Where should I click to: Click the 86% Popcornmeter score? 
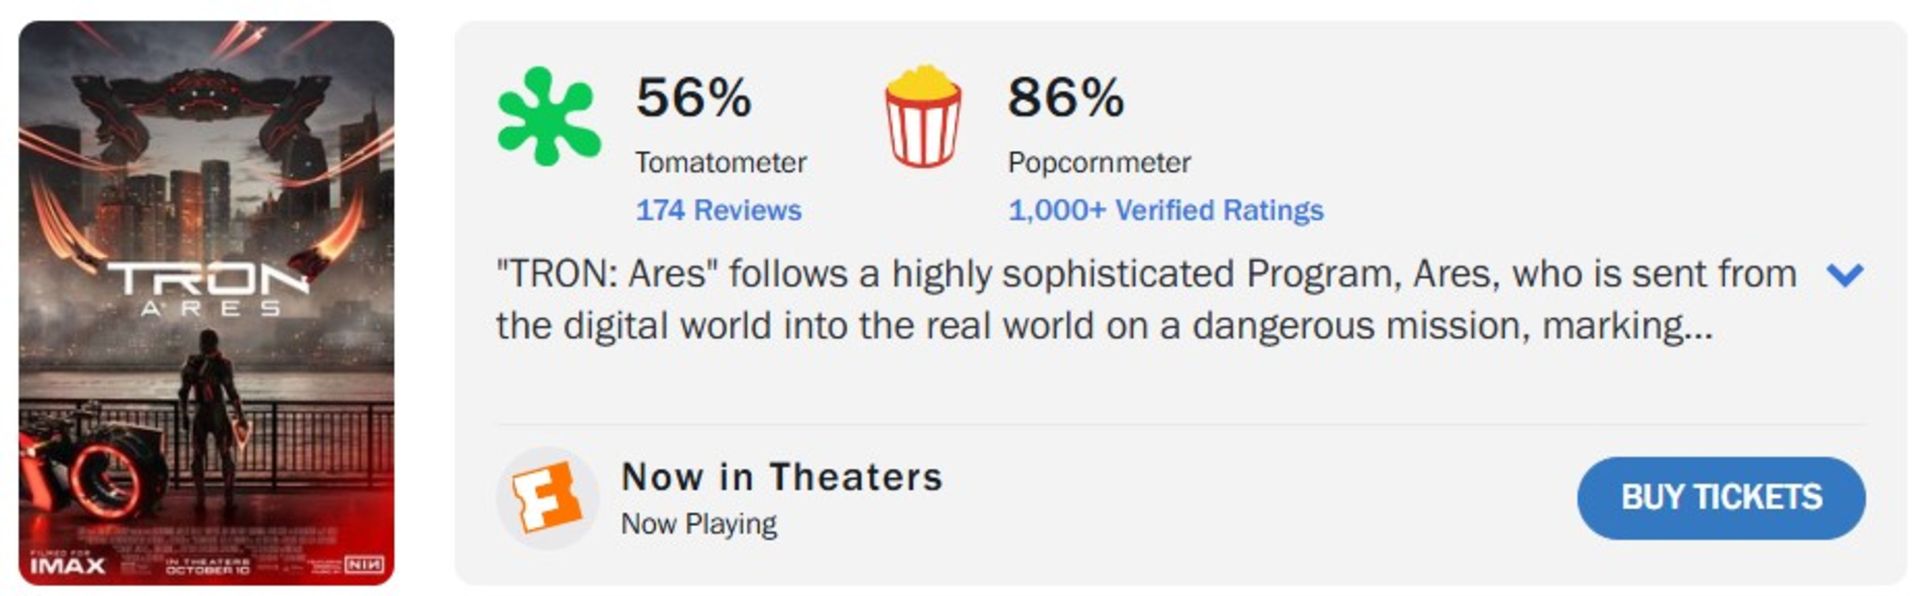pyautogui.click(x=1065, y=98)
